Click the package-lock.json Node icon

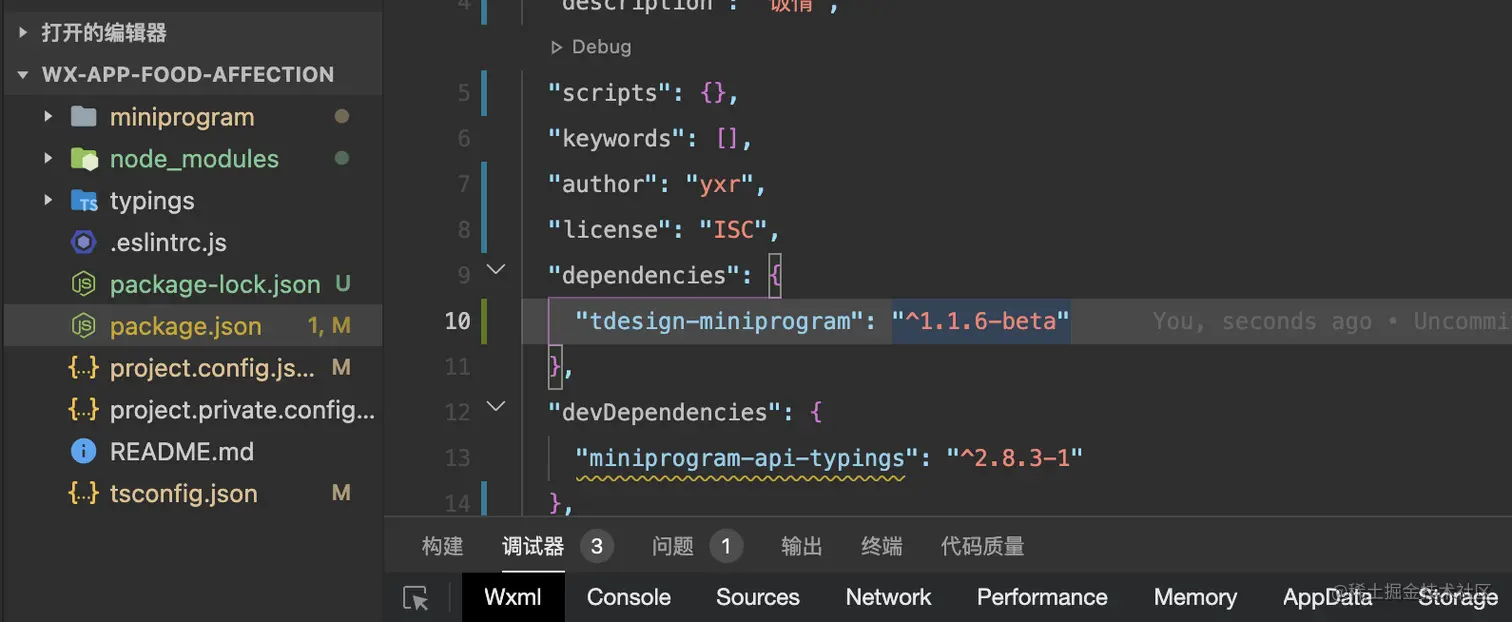click(x=84, y=284)
